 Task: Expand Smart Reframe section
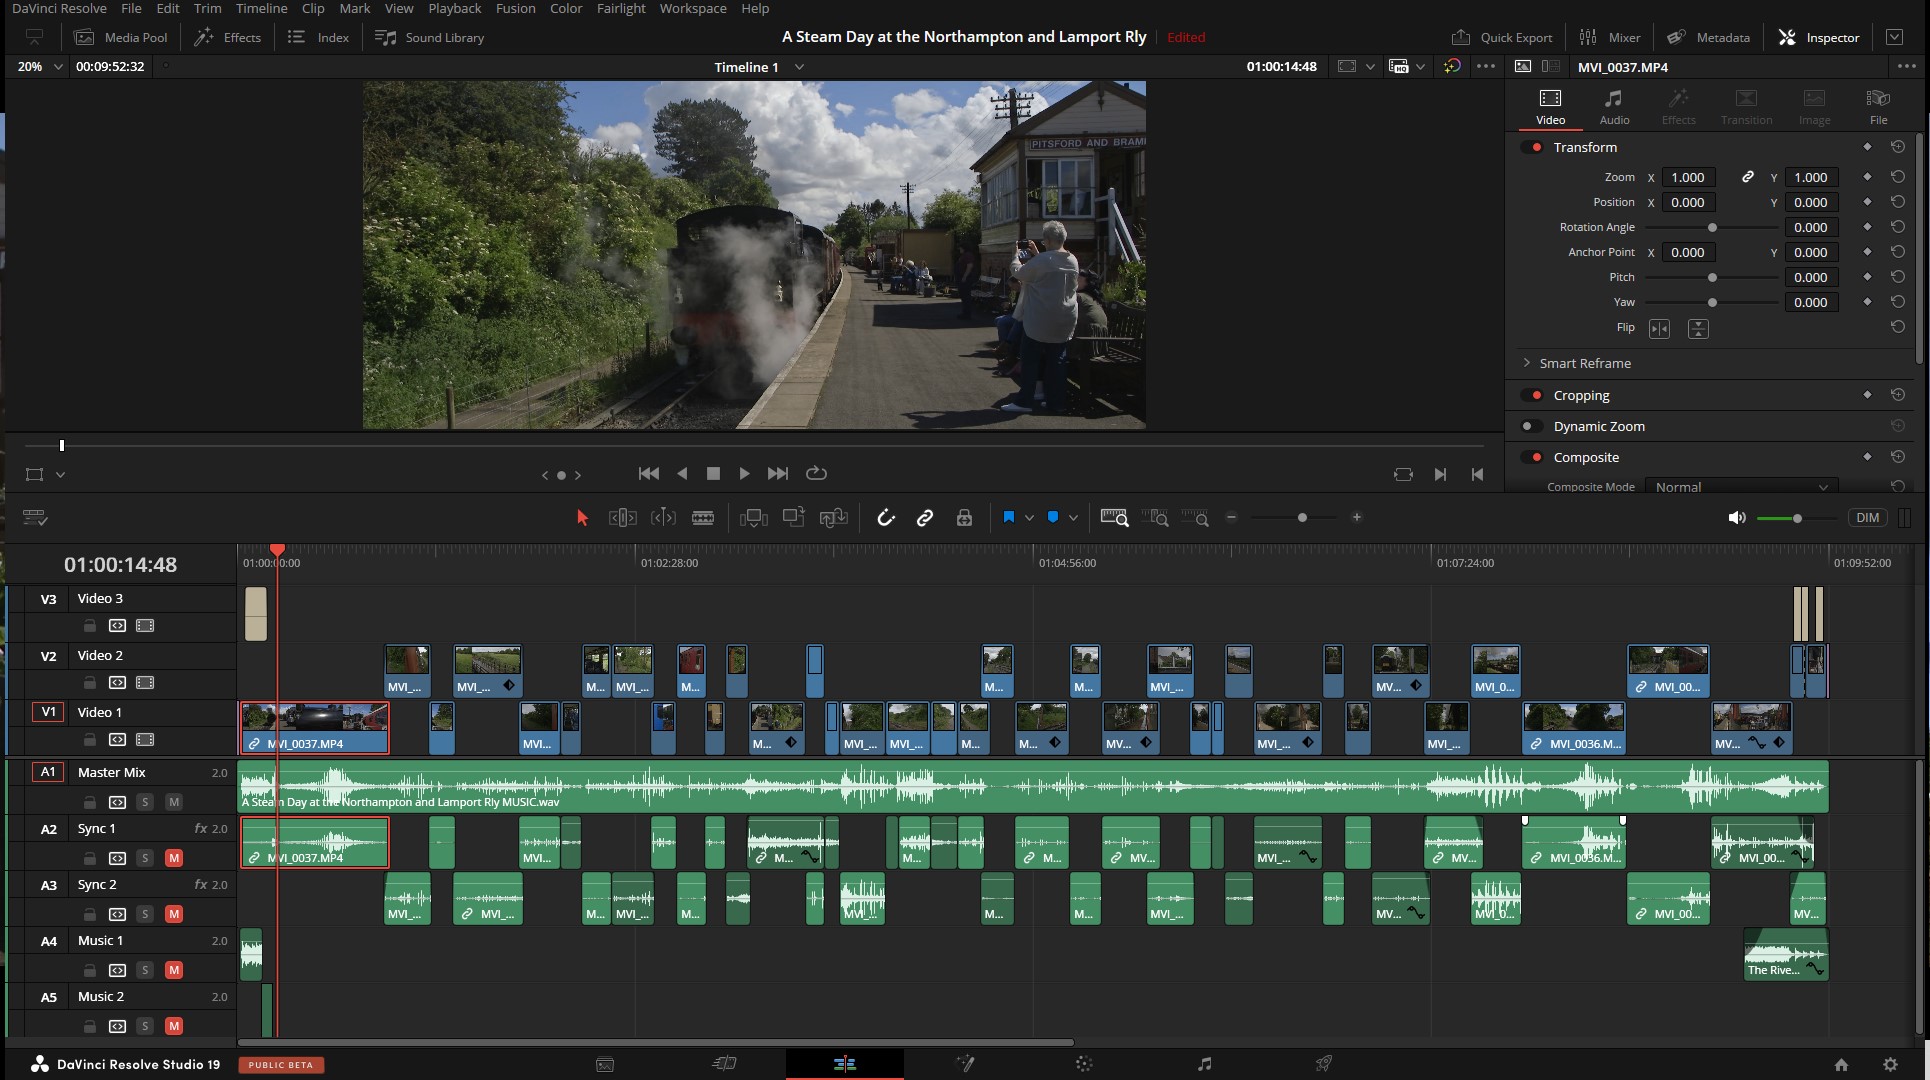pos(1526,363)
